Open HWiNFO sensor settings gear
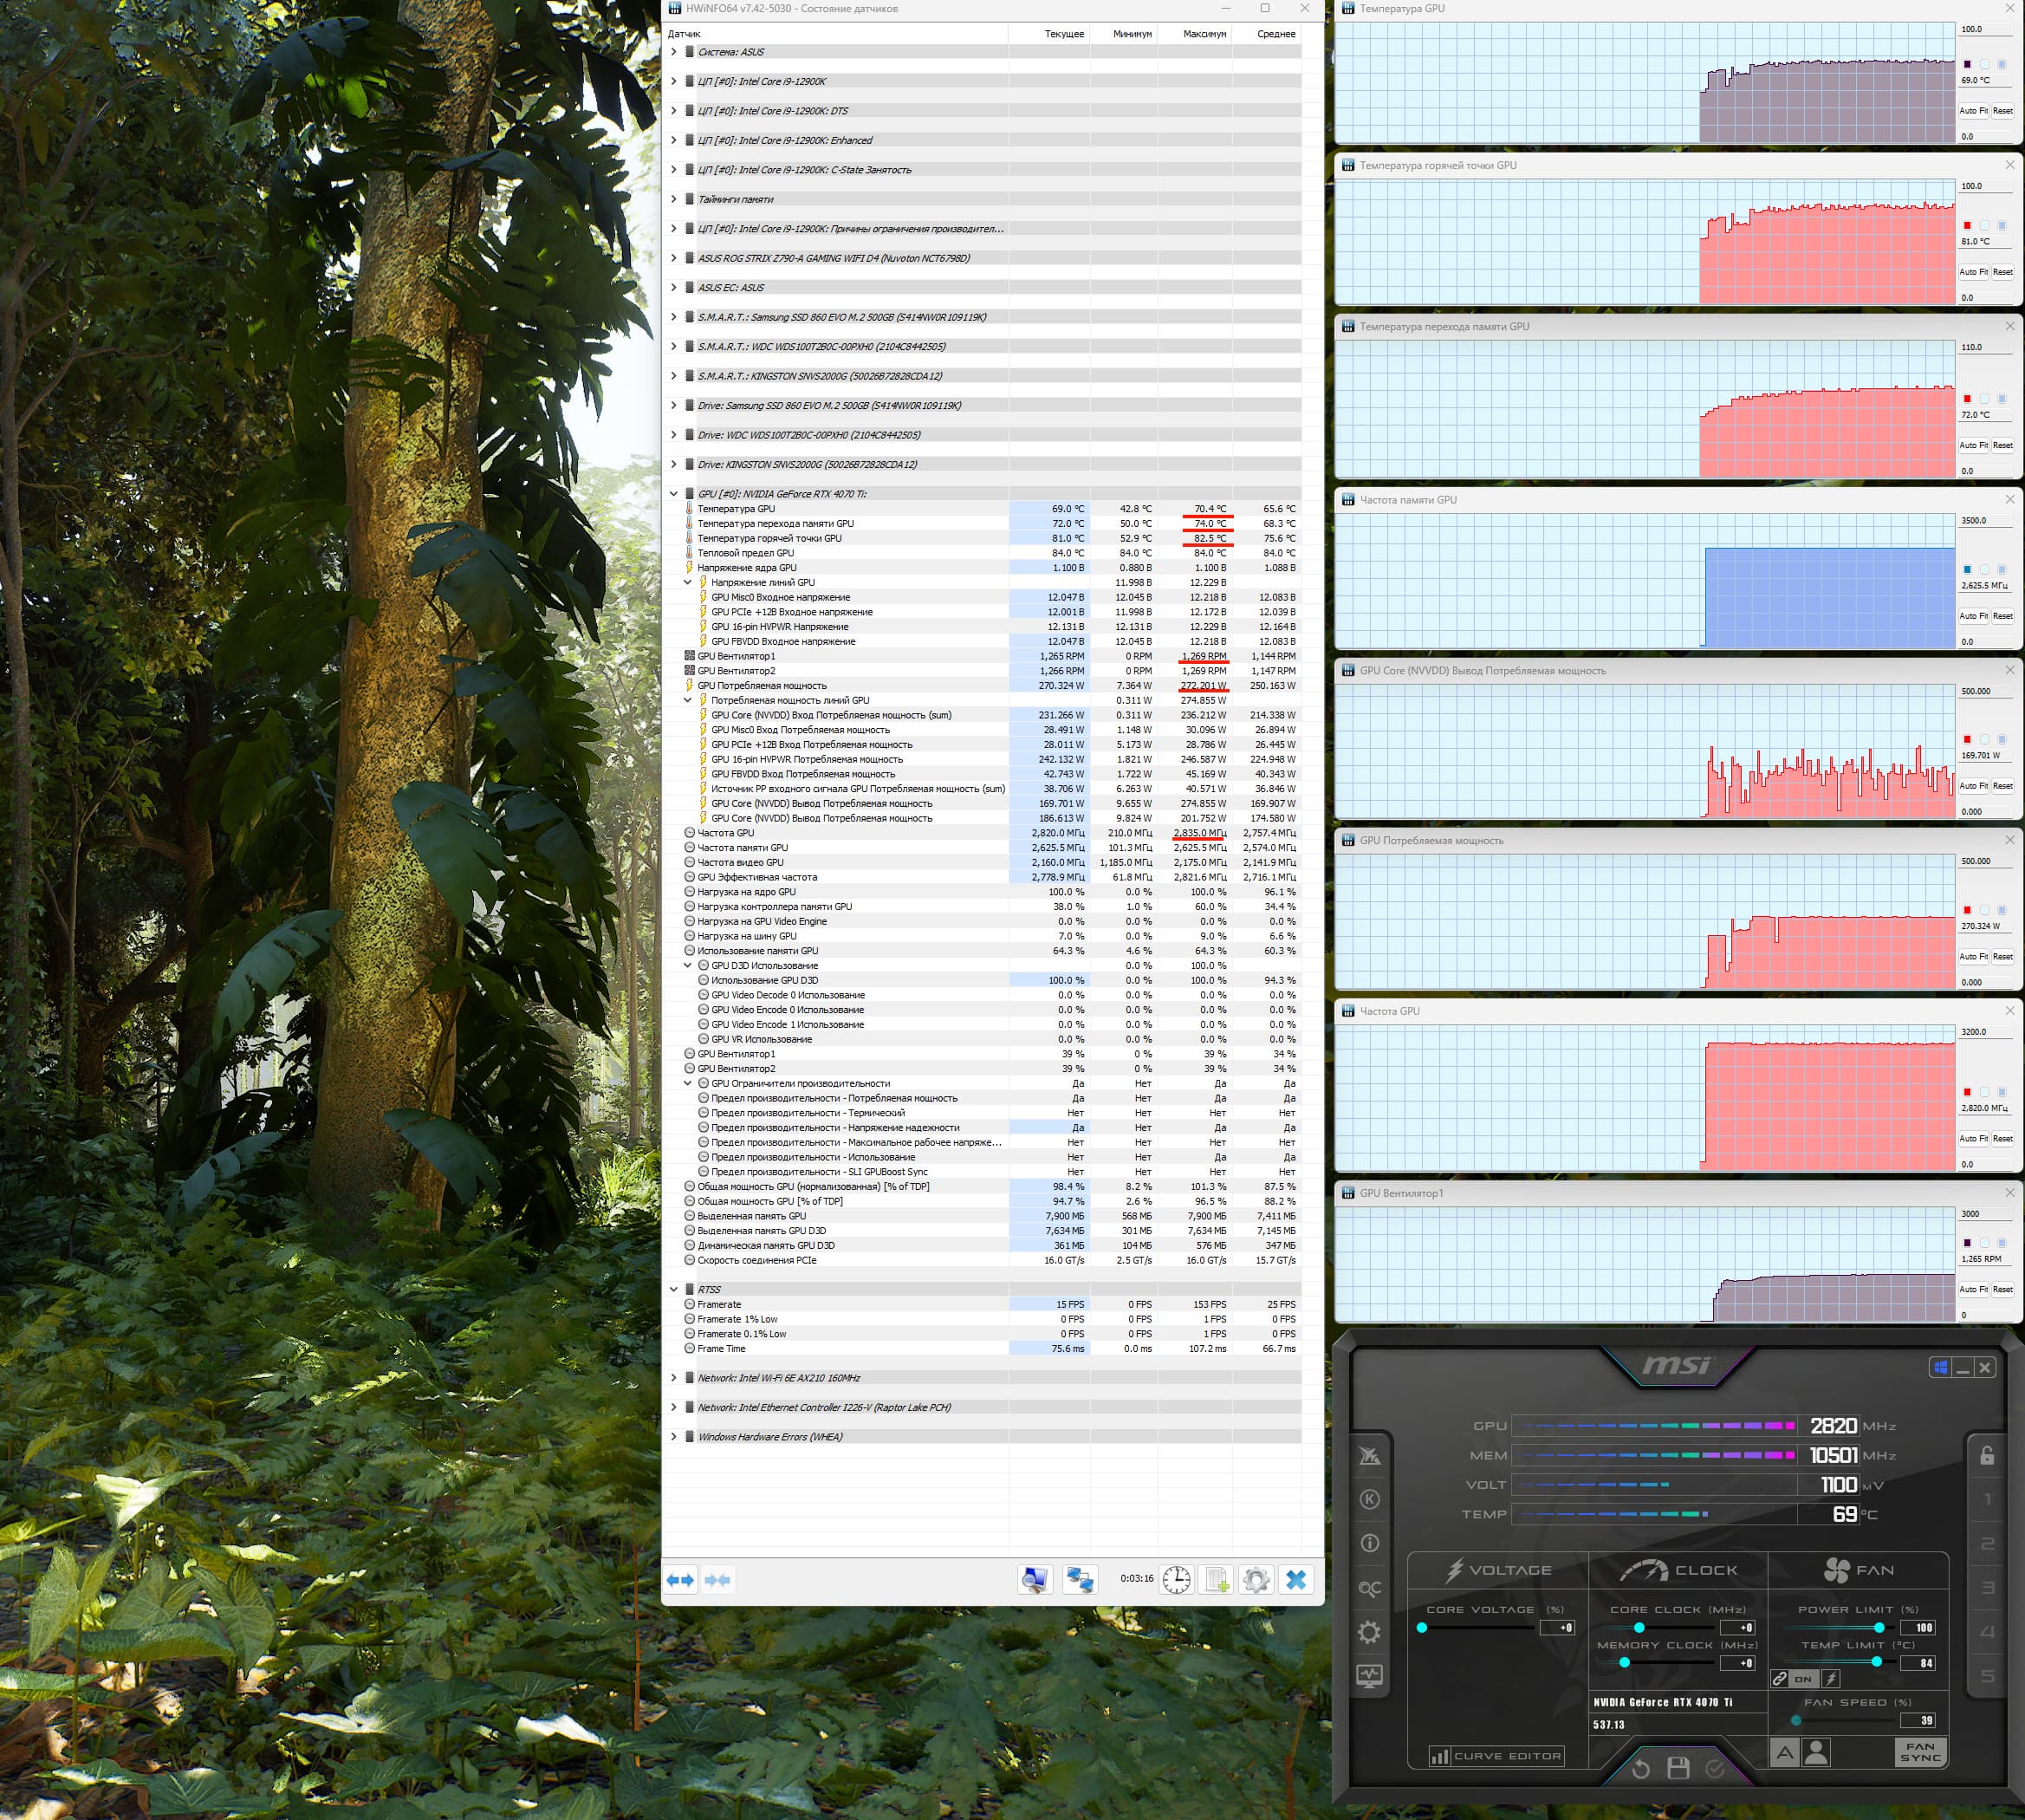 click(1256, 1579)
